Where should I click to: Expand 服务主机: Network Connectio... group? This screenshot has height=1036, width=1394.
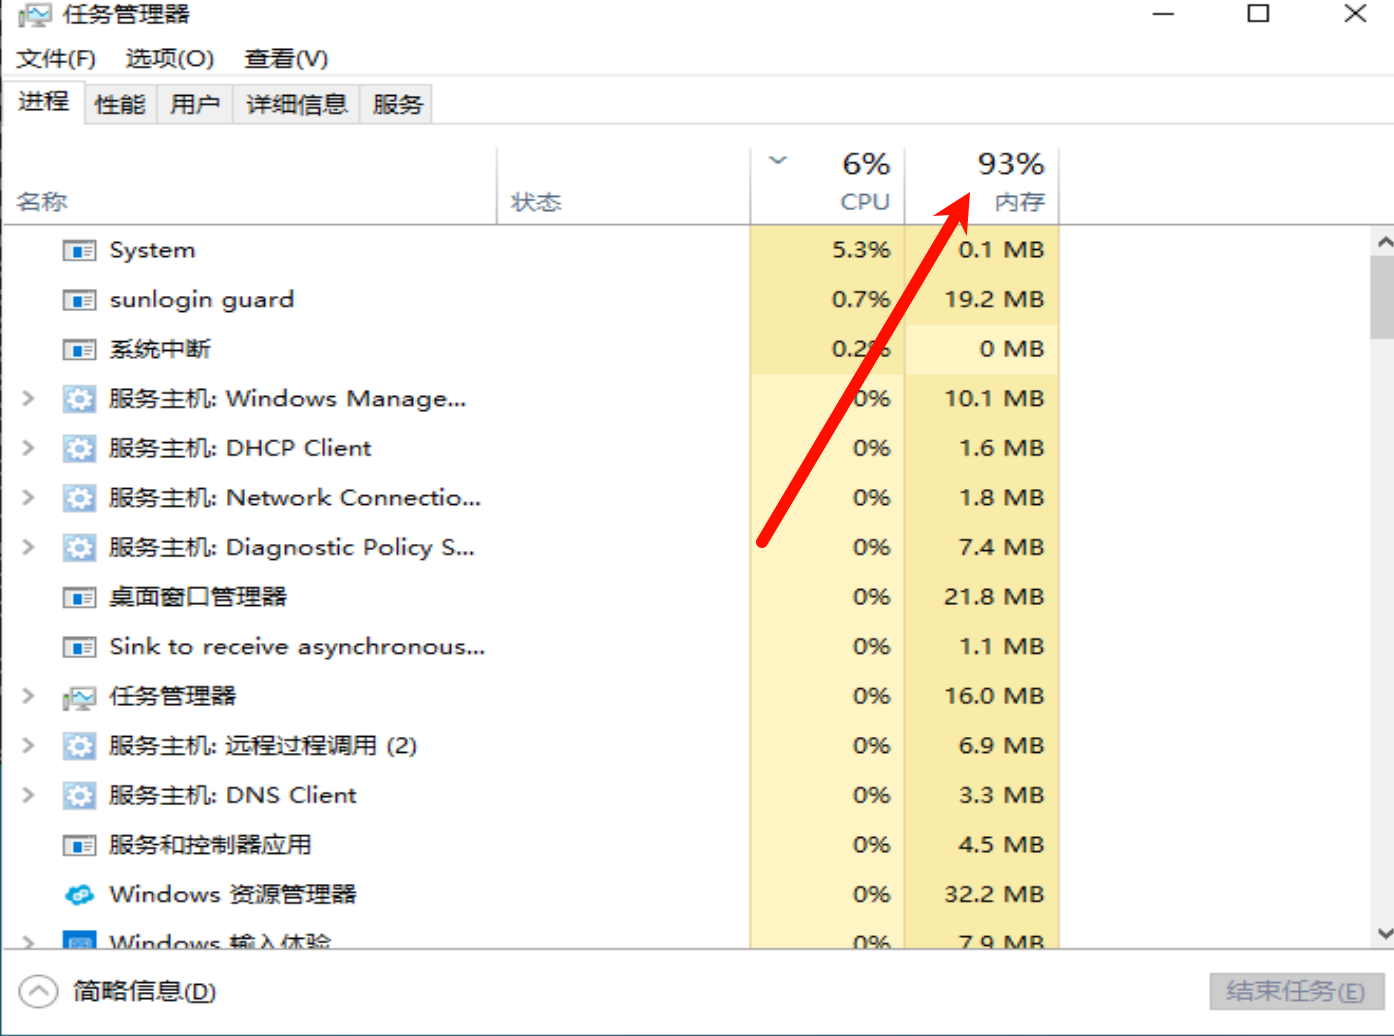(x=29, y=498)
